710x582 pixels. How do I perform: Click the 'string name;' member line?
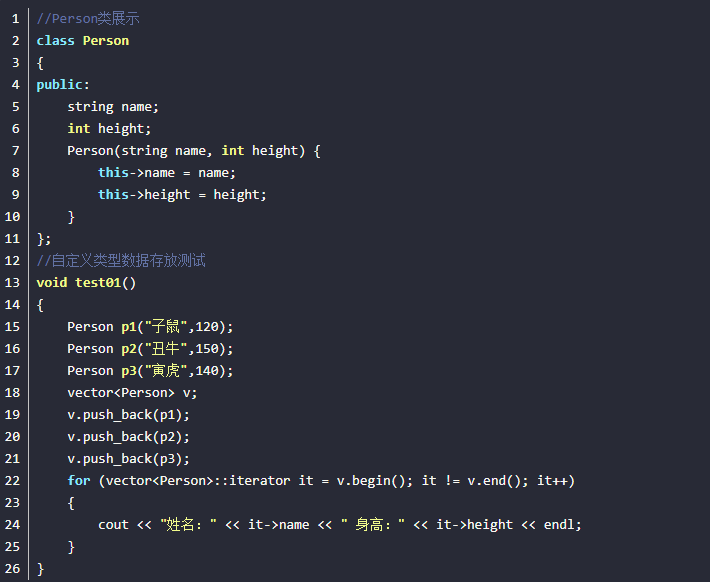(113, 107)
